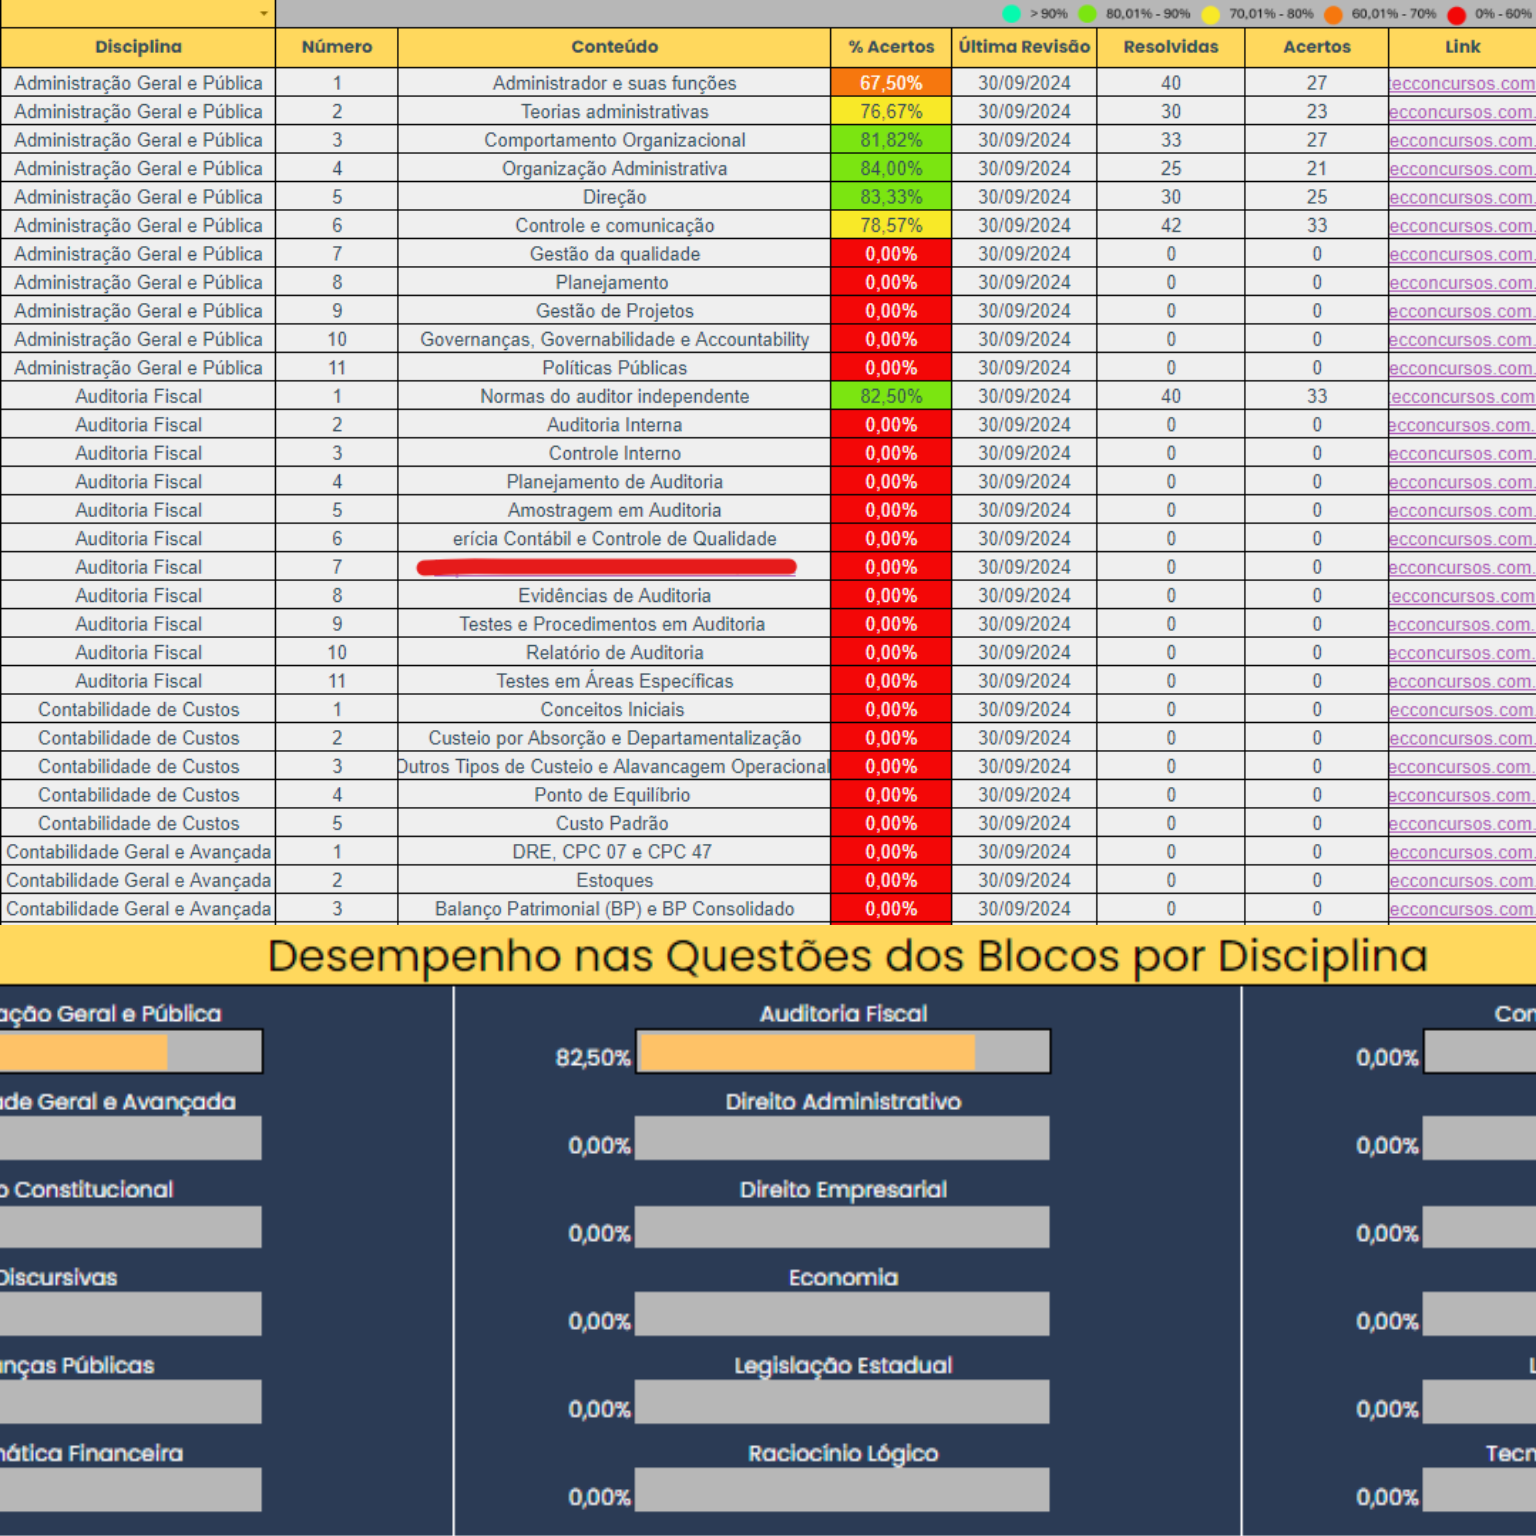Open the dropdown arrow in the top-left yellow cell

(x=264, y=14)
